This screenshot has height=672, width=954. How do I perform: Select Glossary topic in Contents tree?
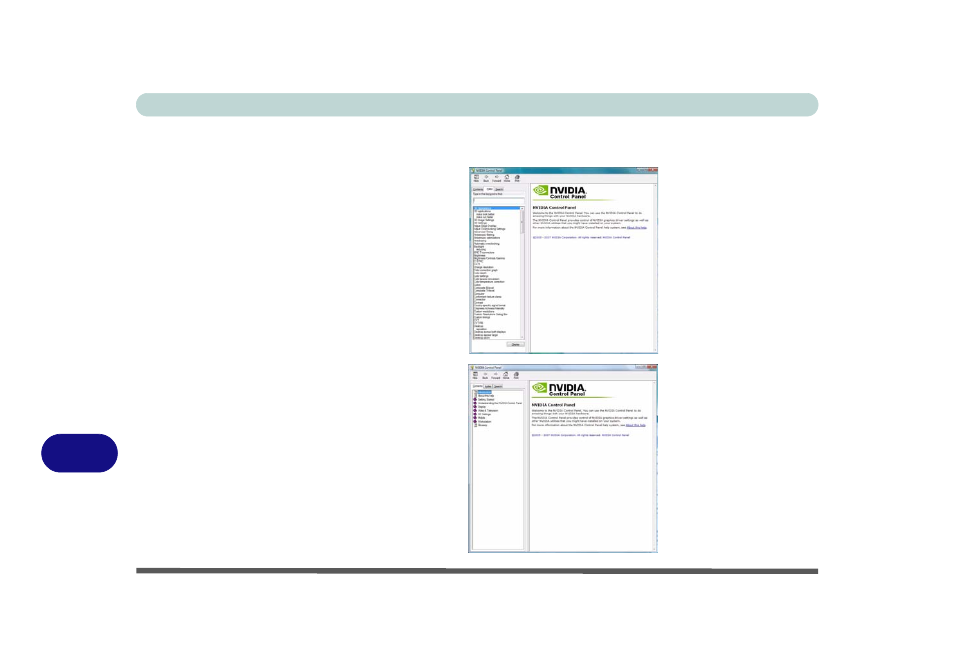[482, 425]
